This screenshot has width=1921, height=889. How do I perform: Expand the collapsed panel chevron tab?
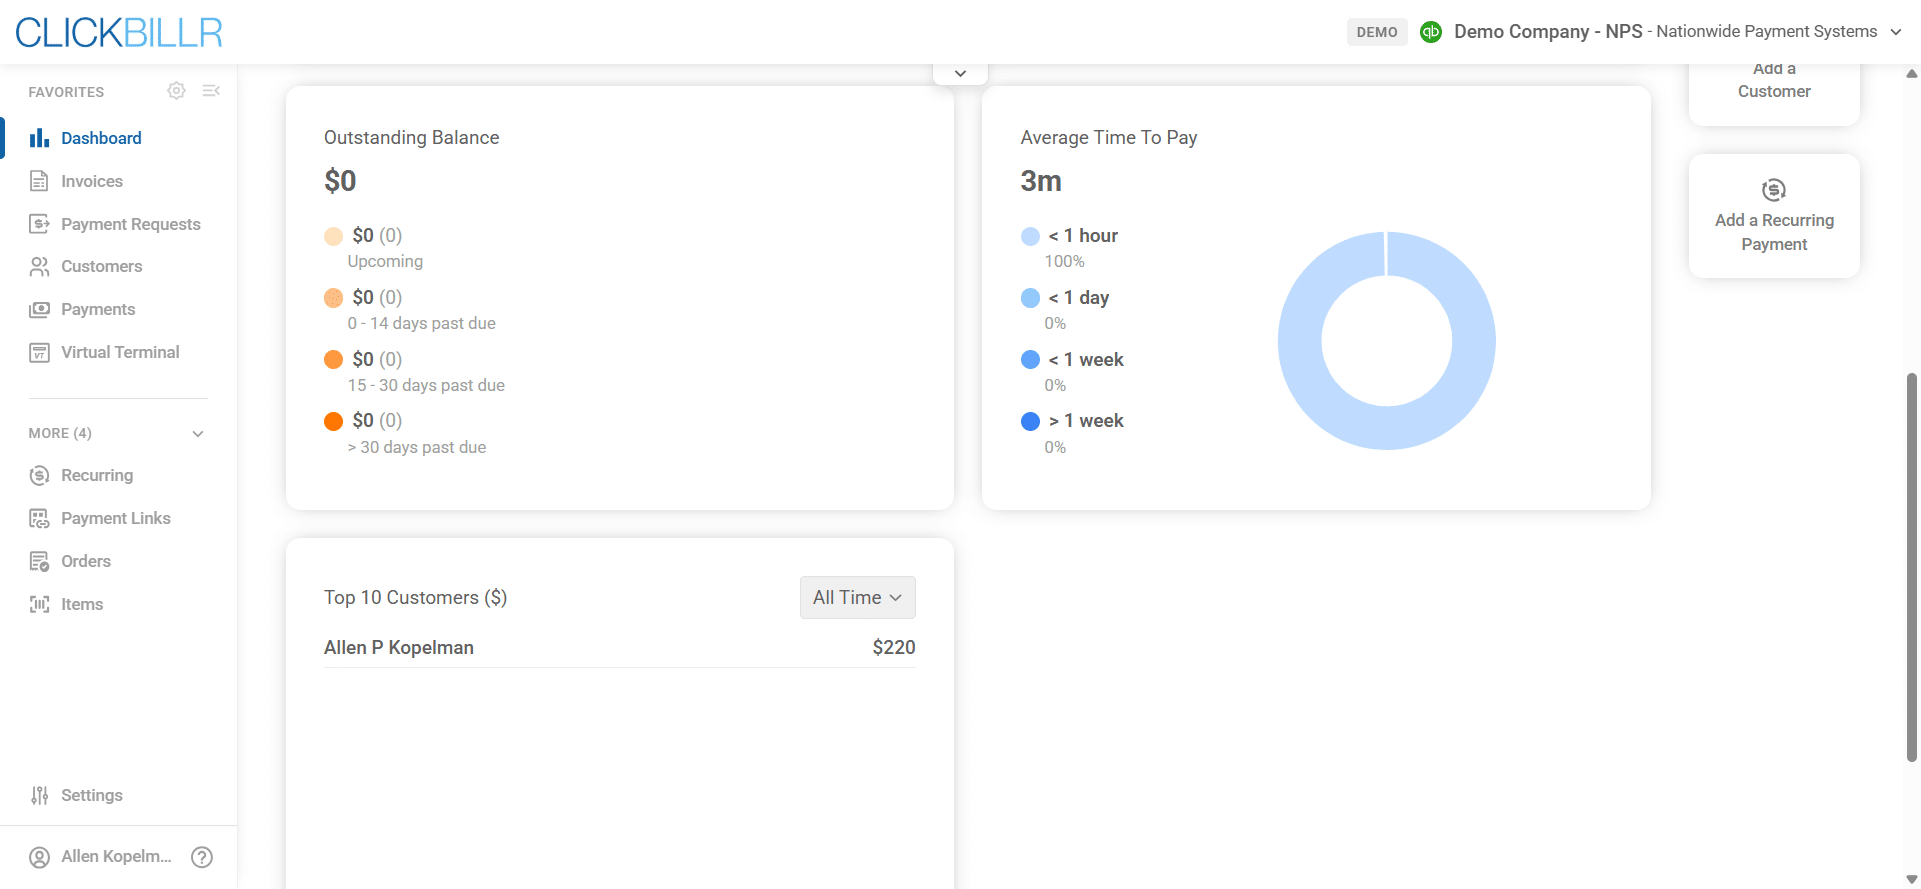(x=960, y=74)
